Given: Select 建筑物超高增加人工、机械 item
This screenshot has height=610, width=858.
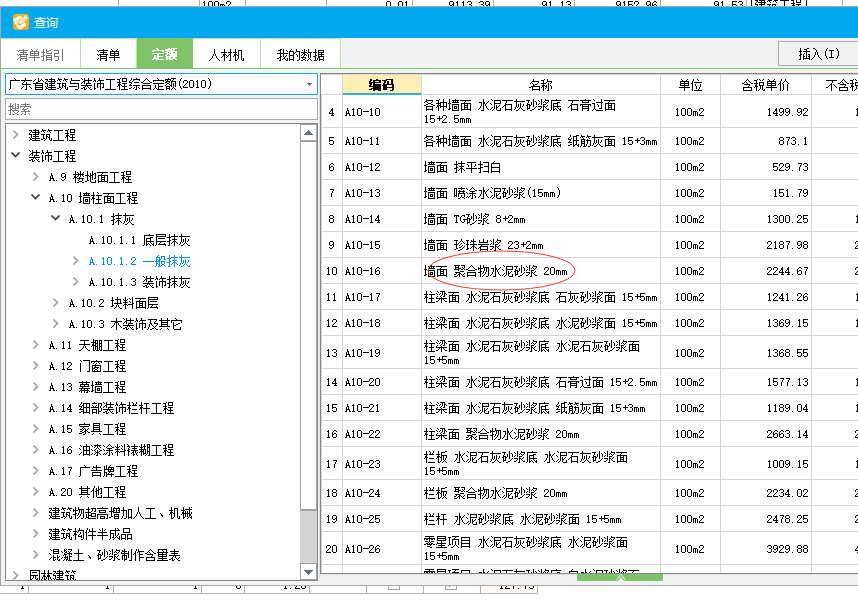Looking at the screenshot, I should [120, 513].
